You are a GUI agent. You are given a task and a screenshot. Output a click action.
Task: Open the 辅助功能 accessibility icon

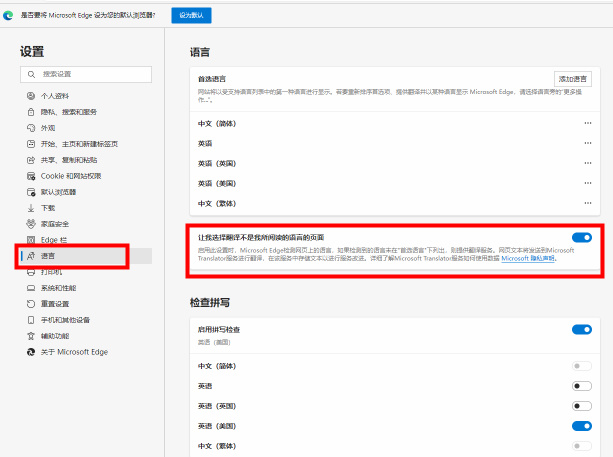[31, 336]
